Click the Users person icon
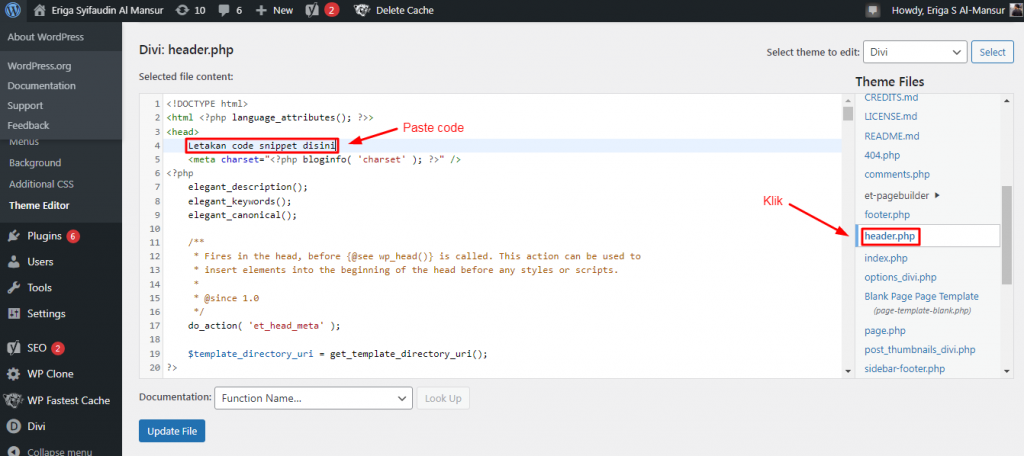 (14, 262)
